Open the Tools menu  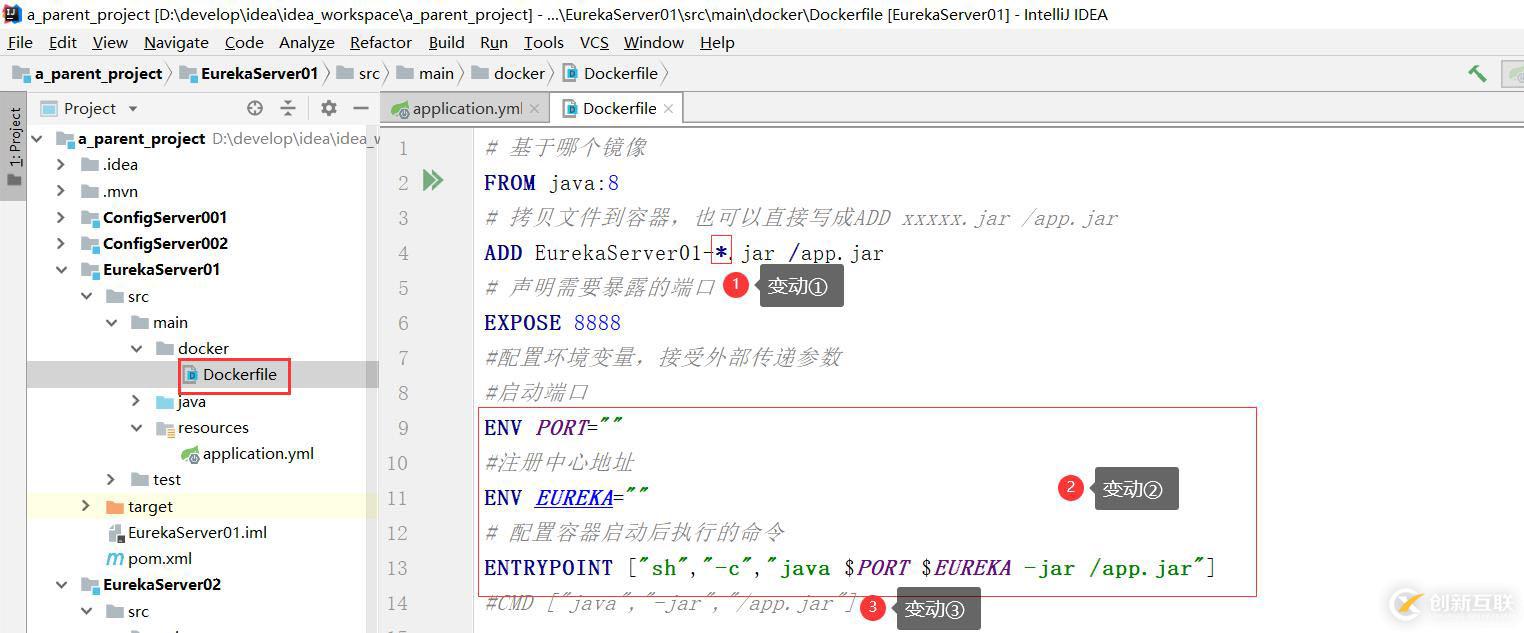(x=543, y=42)
